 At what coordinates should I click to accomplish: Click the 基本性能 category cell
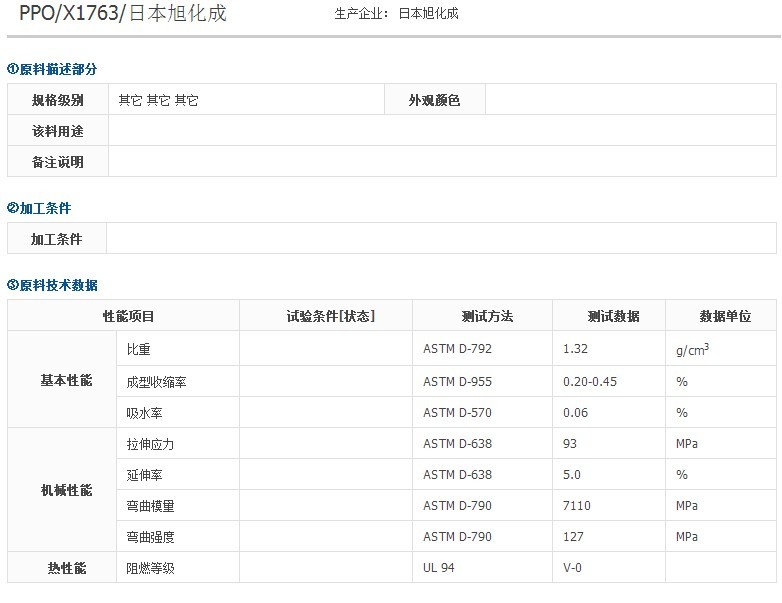pos(62,379)
